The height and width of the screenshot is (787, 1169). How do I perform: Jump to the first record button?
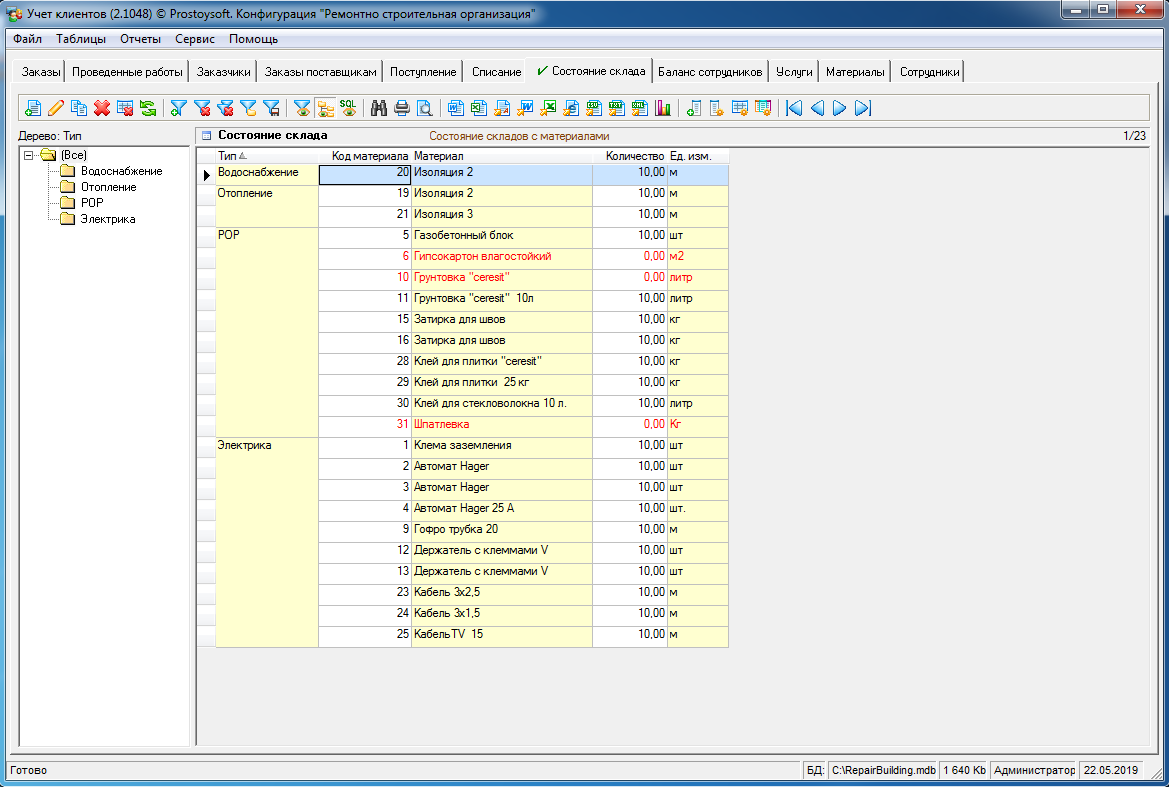pyautogui.click(x=794, y=108)
